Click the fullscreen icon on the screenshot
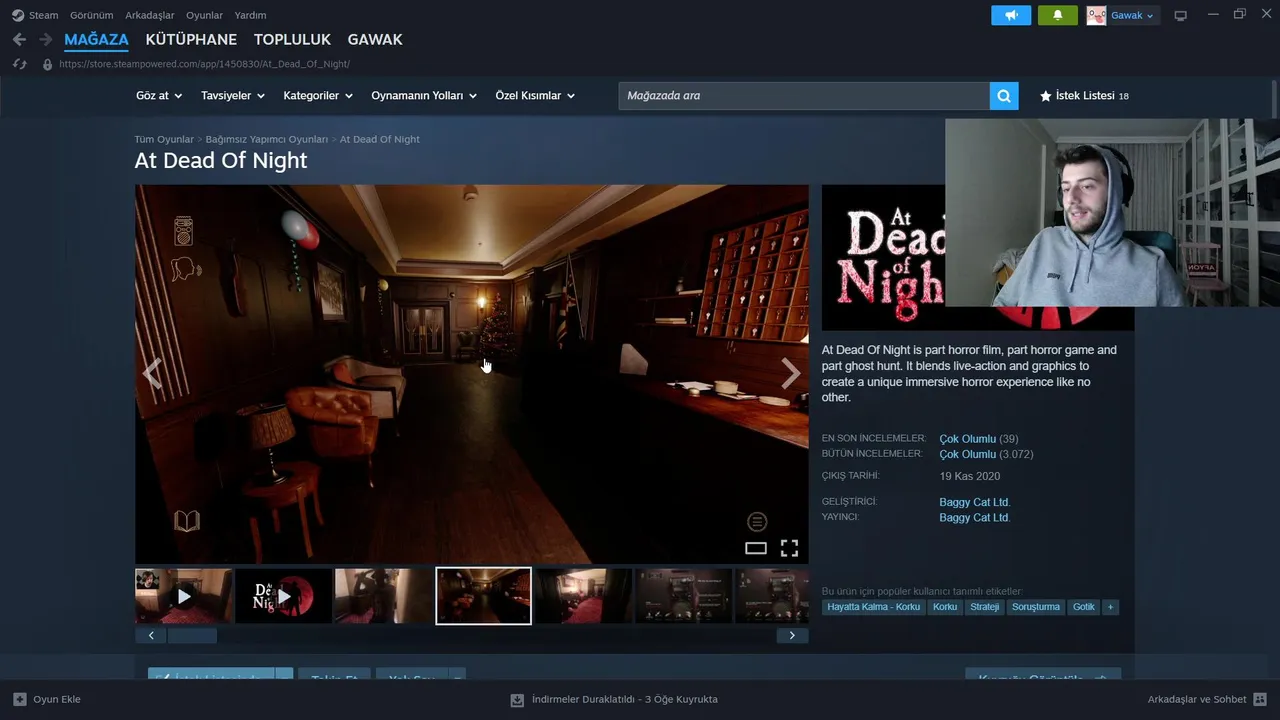 click(789, 548)
